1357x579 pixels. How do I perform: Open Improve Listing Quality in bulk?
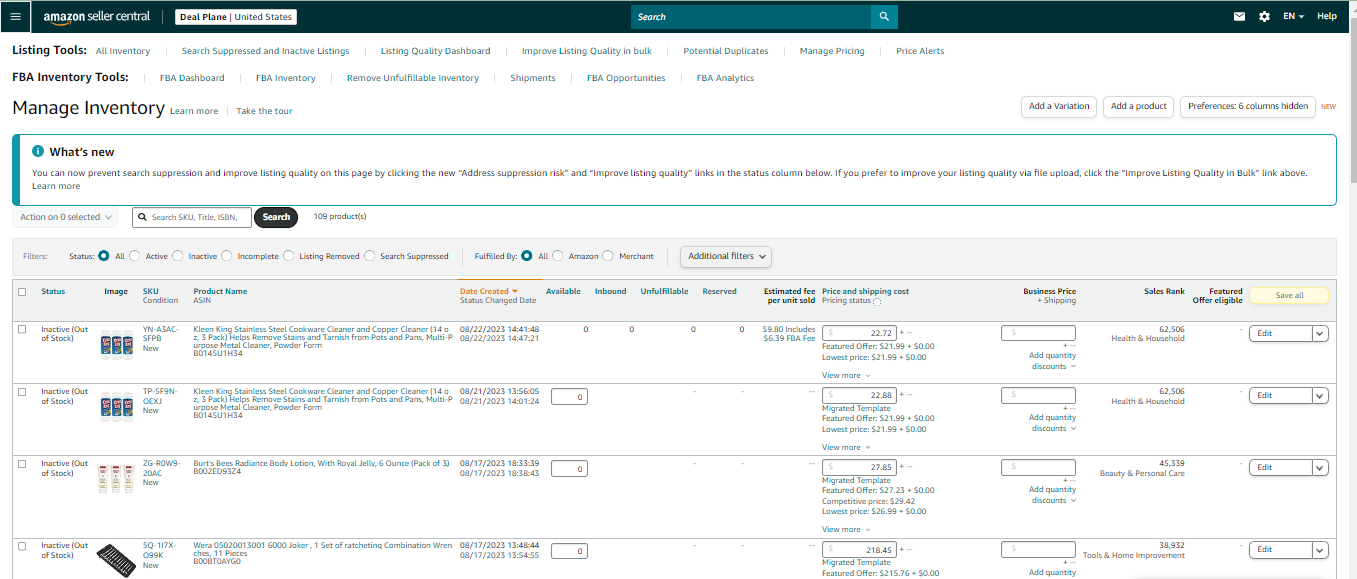coord(586,51)
